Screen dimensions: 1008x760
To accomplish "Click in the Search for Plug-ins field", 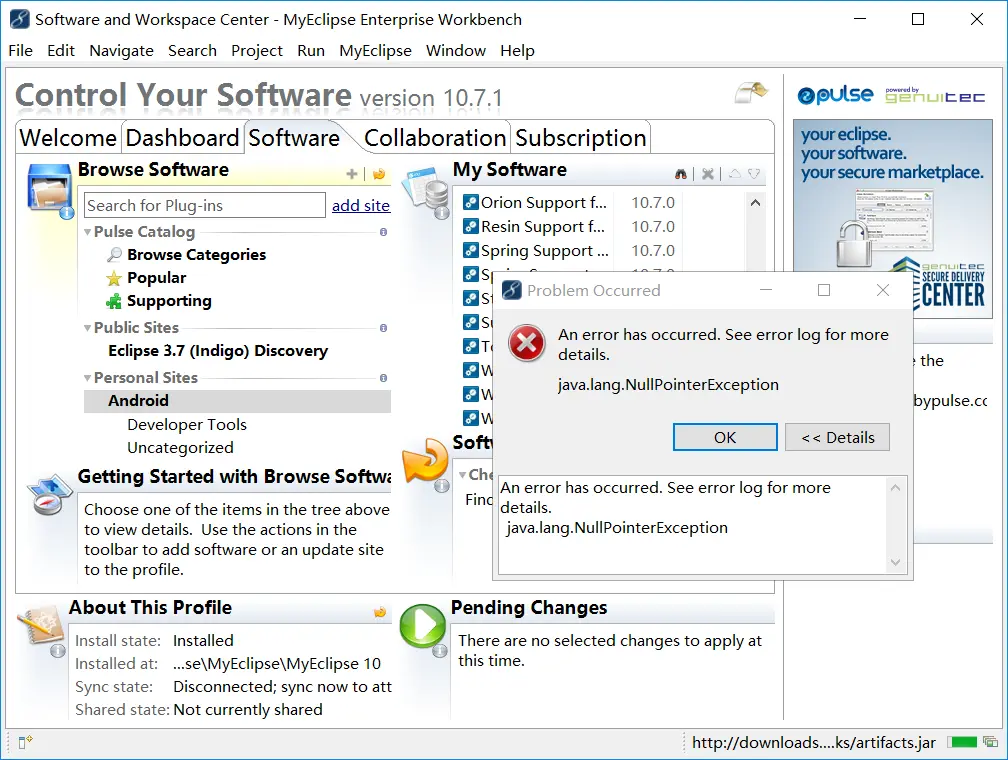I will click(204, 205).
